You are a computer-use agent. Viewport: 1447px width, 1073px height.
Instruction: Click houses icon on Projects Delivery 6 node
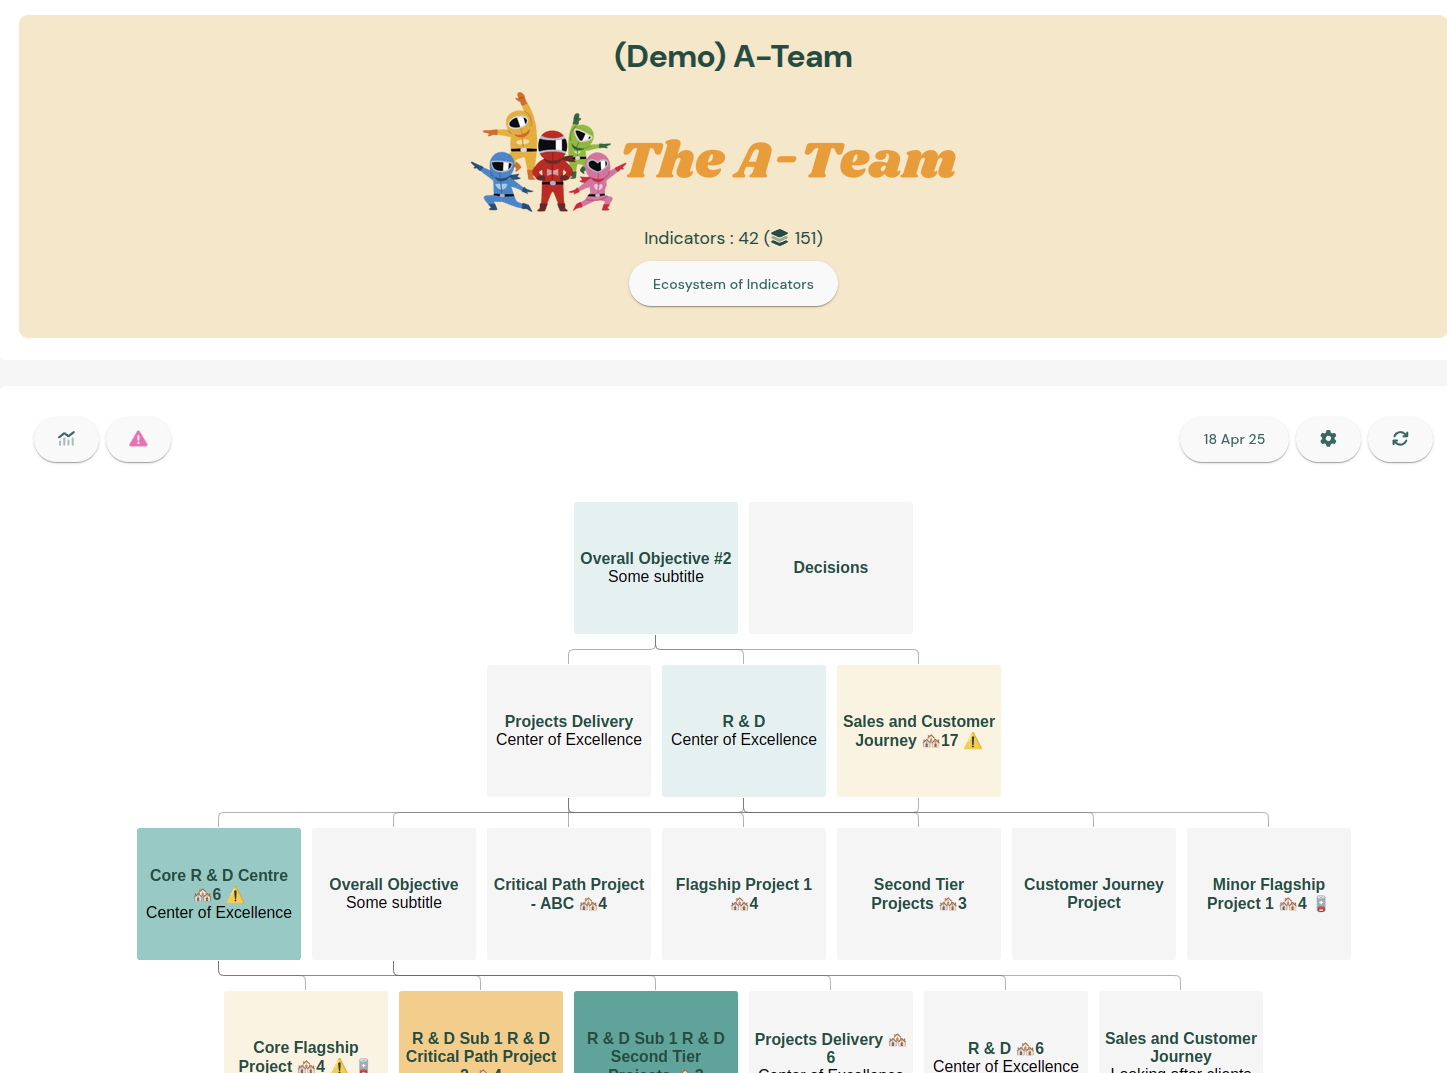(x=897, y=1040)
